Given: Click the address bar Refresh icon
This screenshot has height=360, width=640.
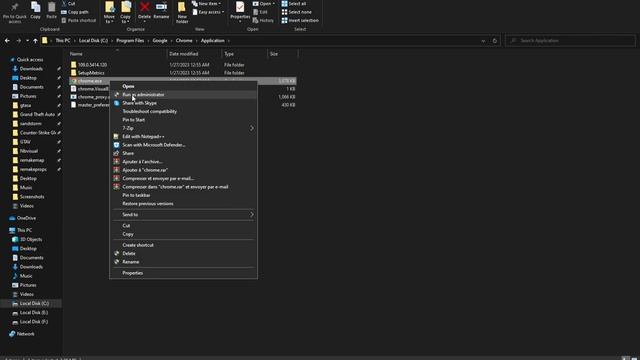Looking at the screenshot, I should point(495,41).
